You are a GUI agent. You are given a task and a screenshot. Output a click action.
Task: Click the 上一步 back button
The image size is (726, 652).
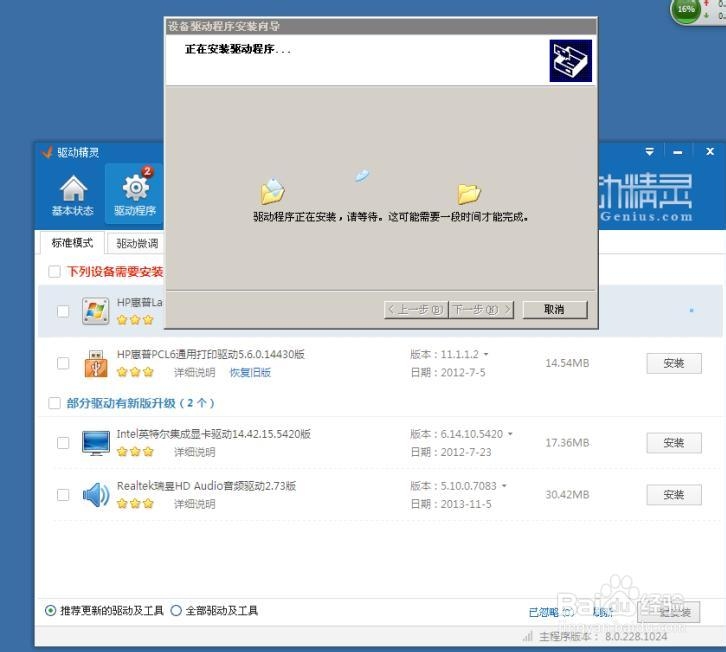point(416,309)
